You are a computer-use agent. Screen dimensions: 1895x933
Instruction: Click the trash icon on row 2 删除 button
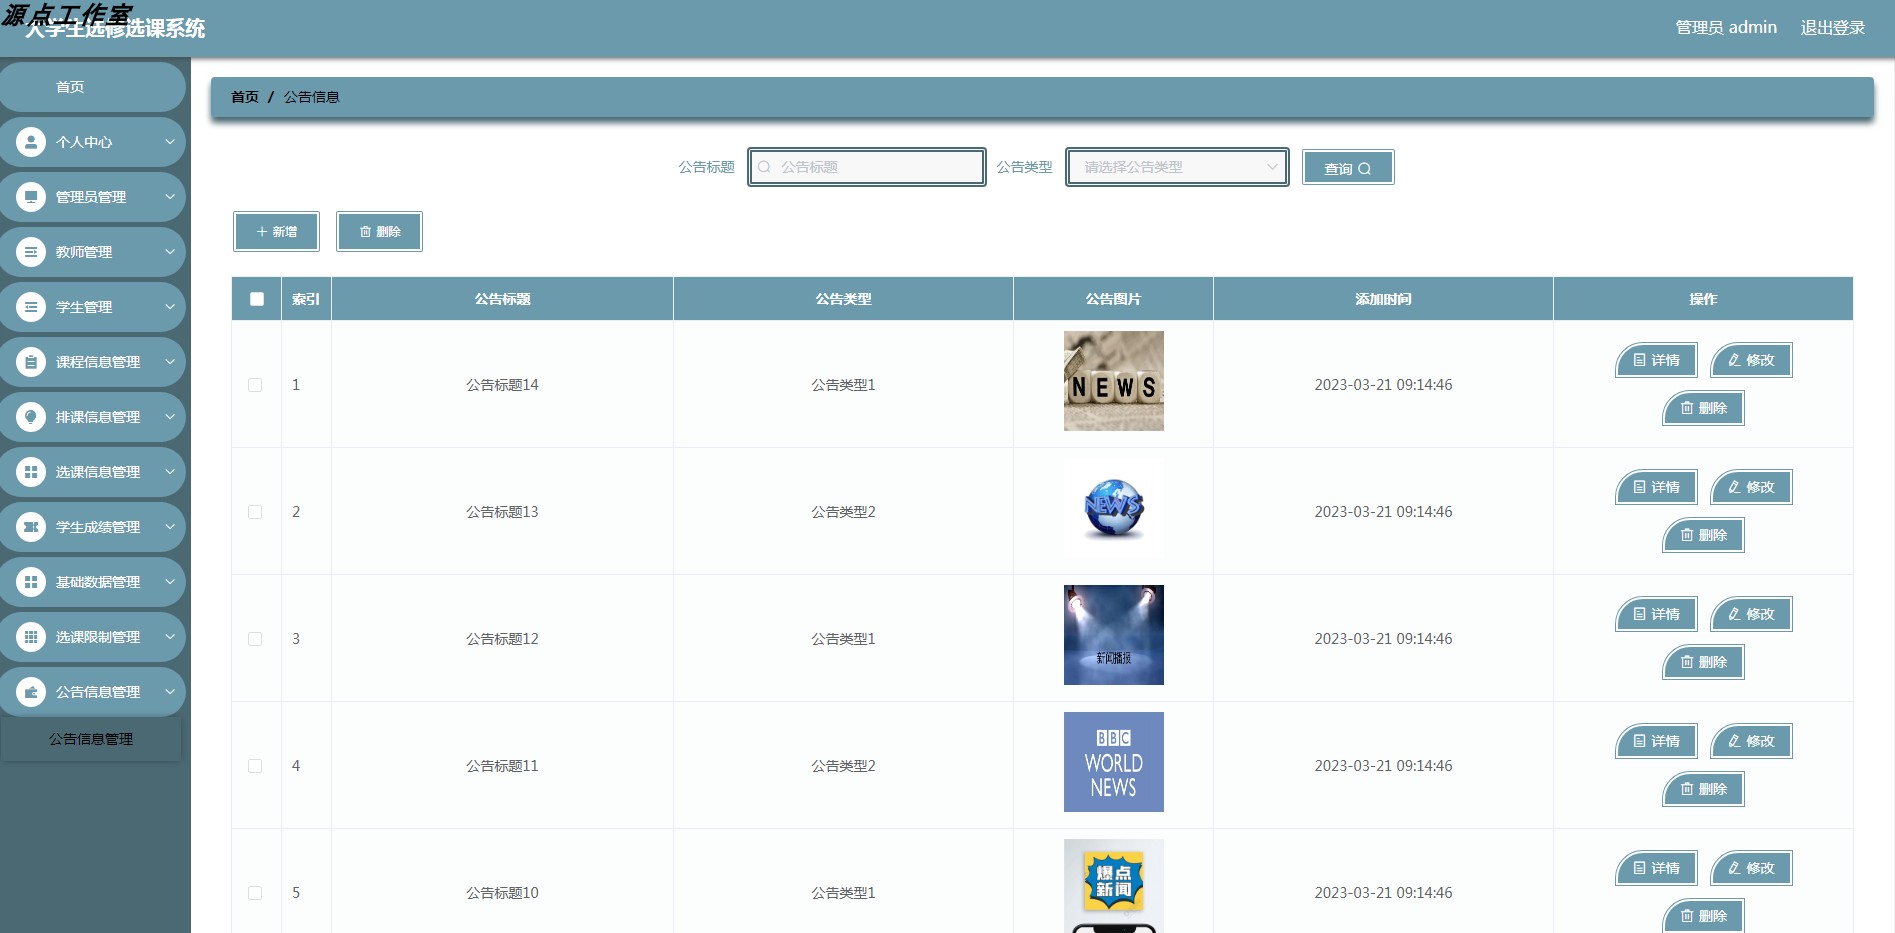(1687, 535)
